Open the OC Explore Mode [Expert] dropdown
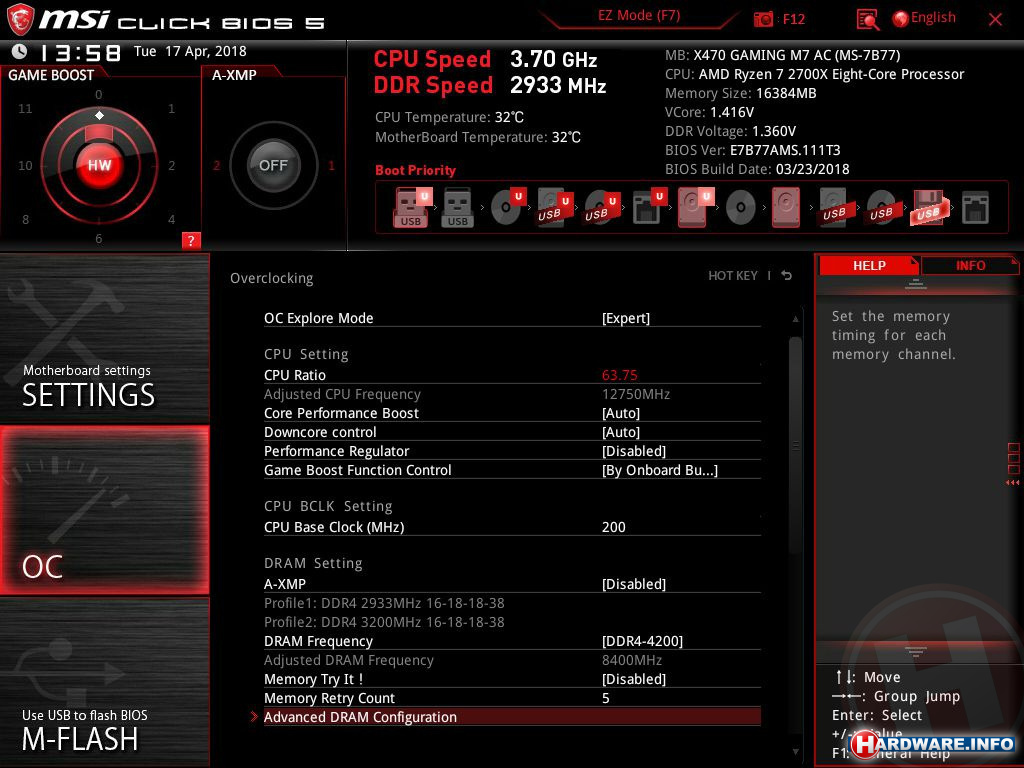Screen dimensions: 1024x768 tap(626, 318)
